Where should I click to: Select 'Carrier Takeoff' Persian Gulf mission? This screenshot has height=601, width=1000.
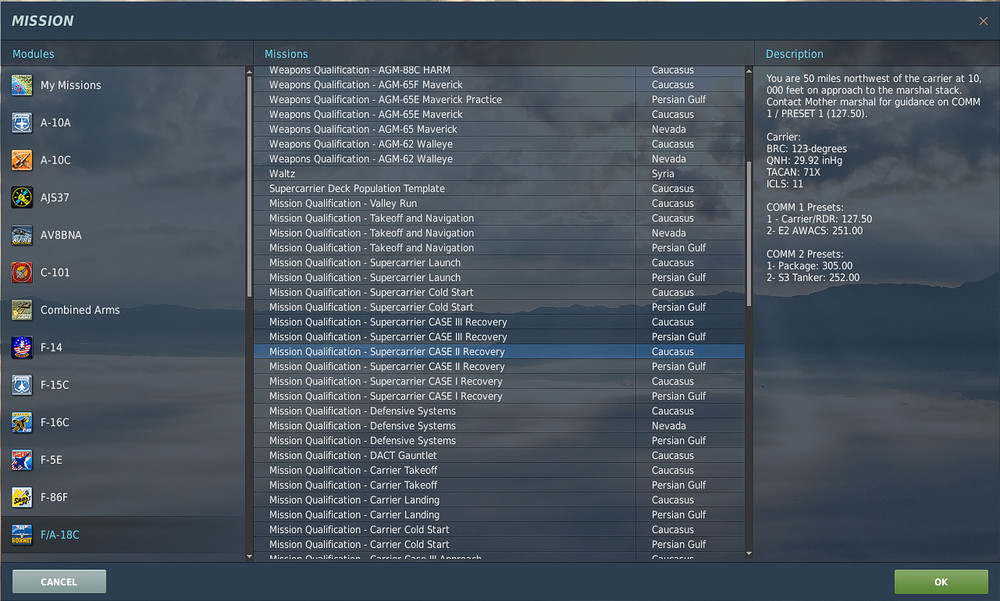[x=499, y=485]
